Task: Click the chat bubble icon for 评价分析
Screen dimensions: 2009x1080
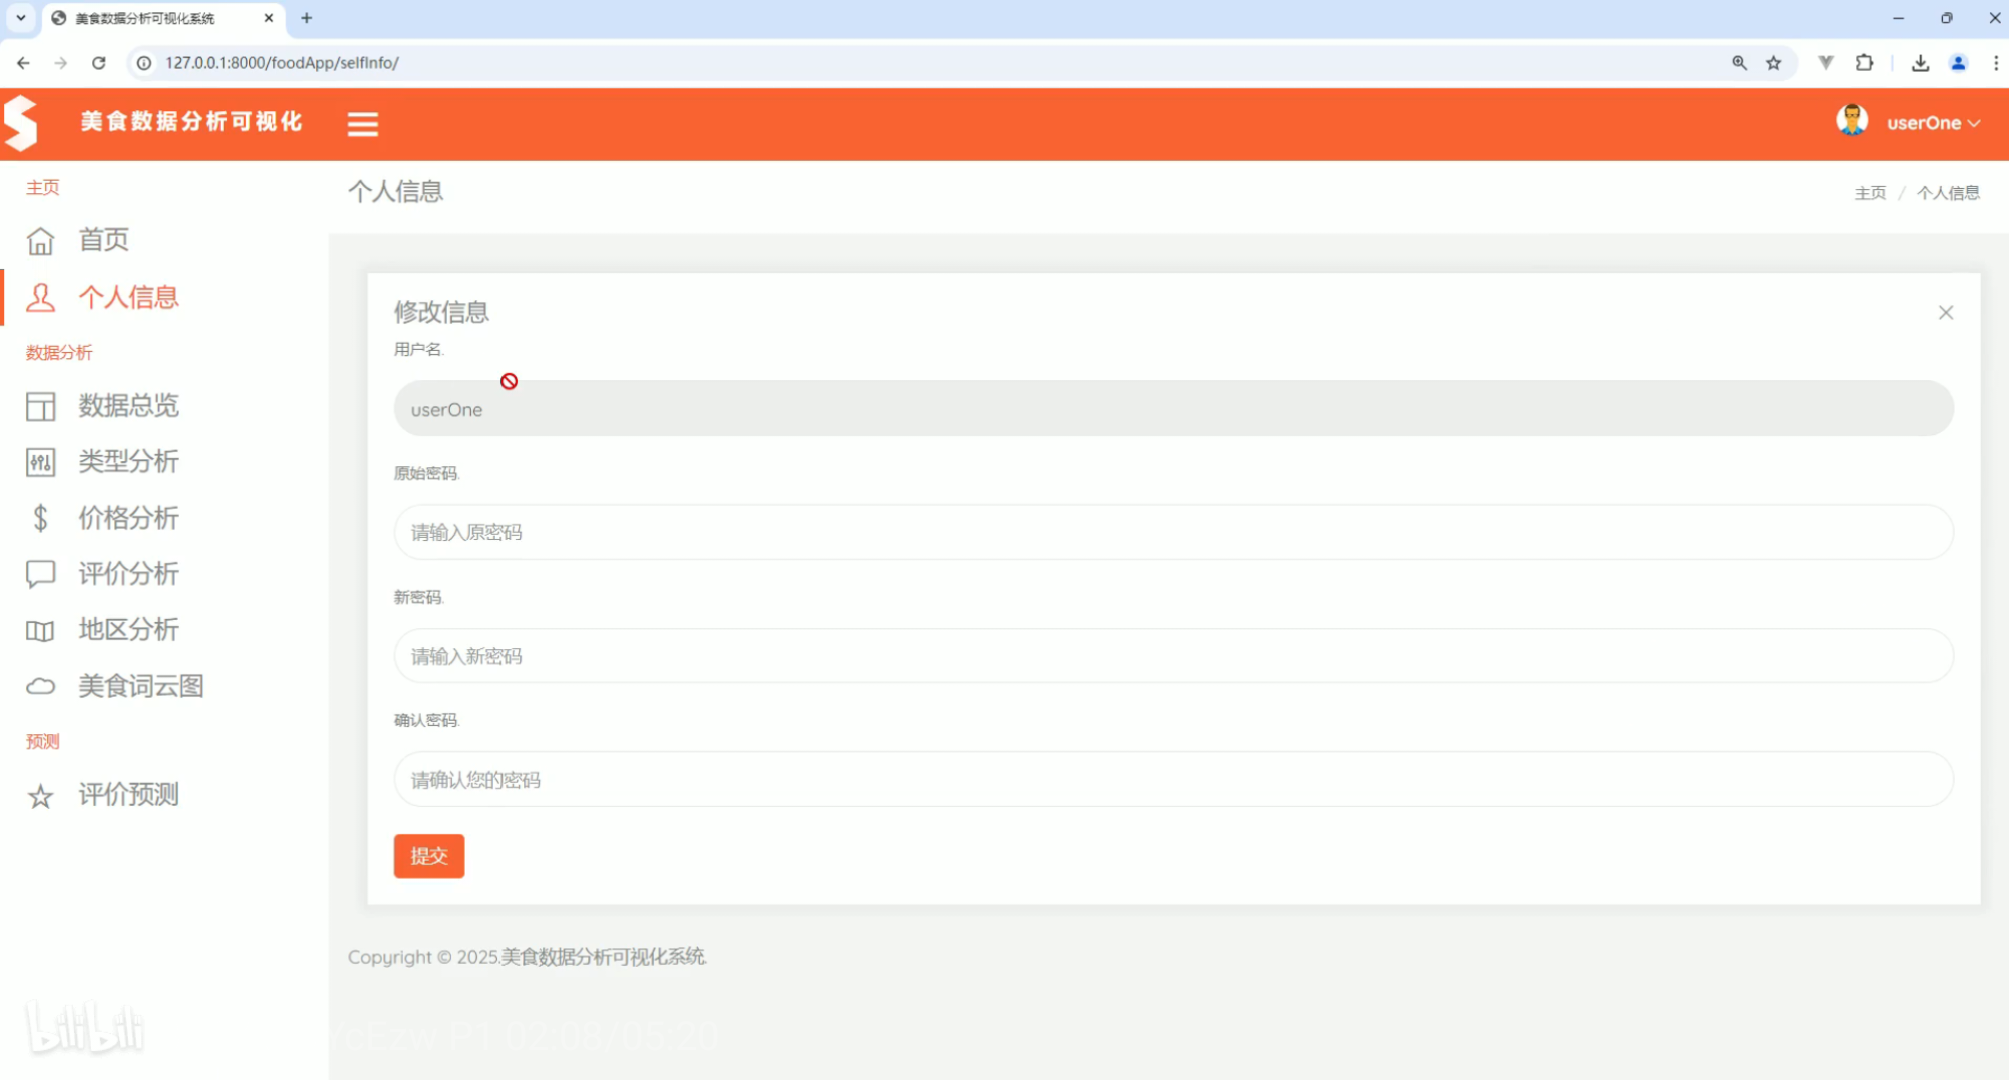Action: 40,574
